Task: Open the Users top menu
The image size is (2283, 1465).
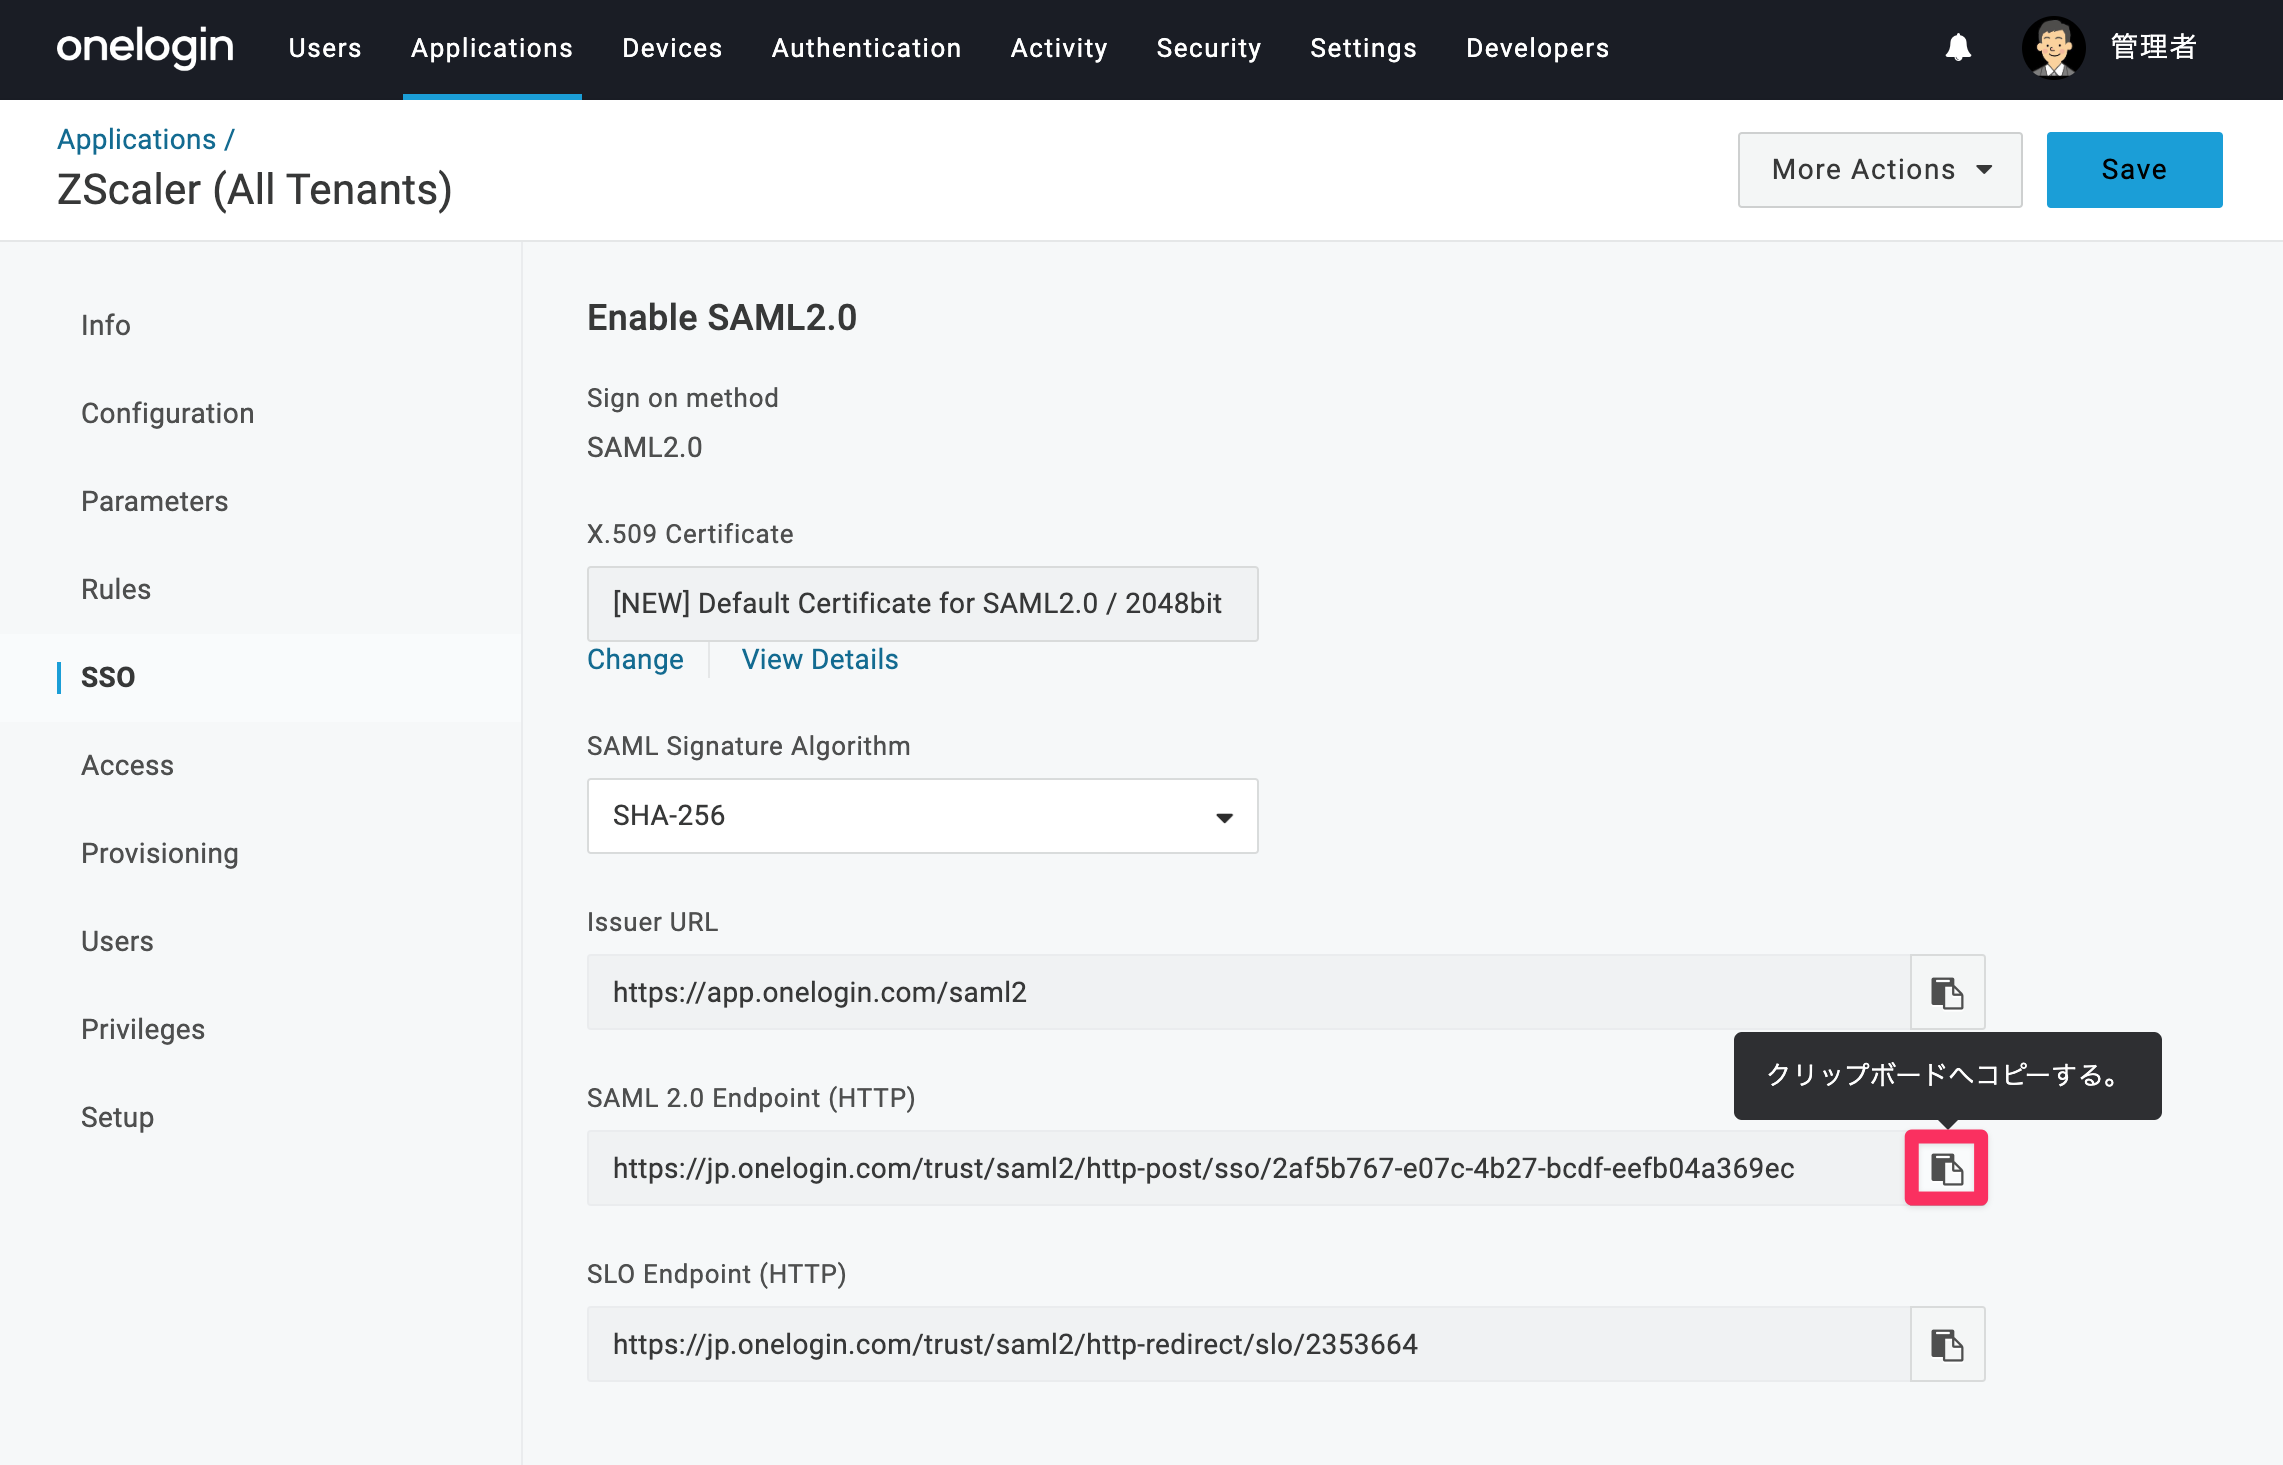Action: (325, 48)
